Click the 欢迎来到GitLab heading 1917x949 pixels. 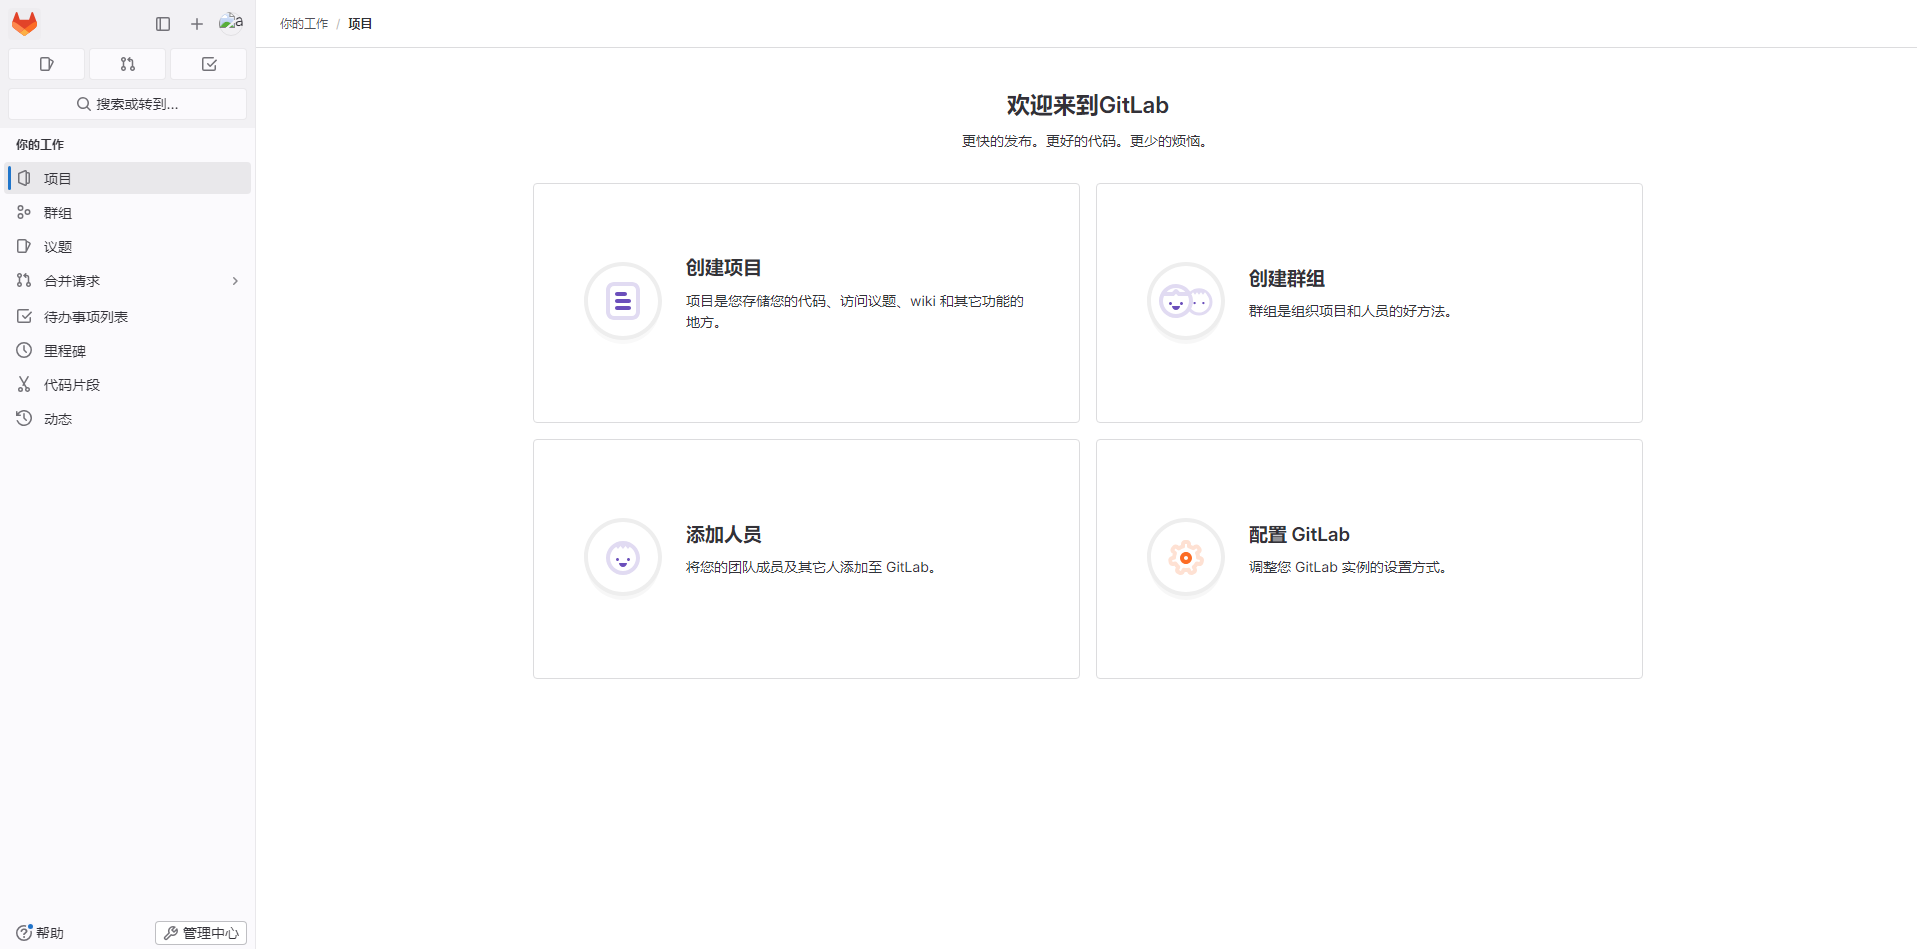pyautogui.click(x=1087, y=105)
